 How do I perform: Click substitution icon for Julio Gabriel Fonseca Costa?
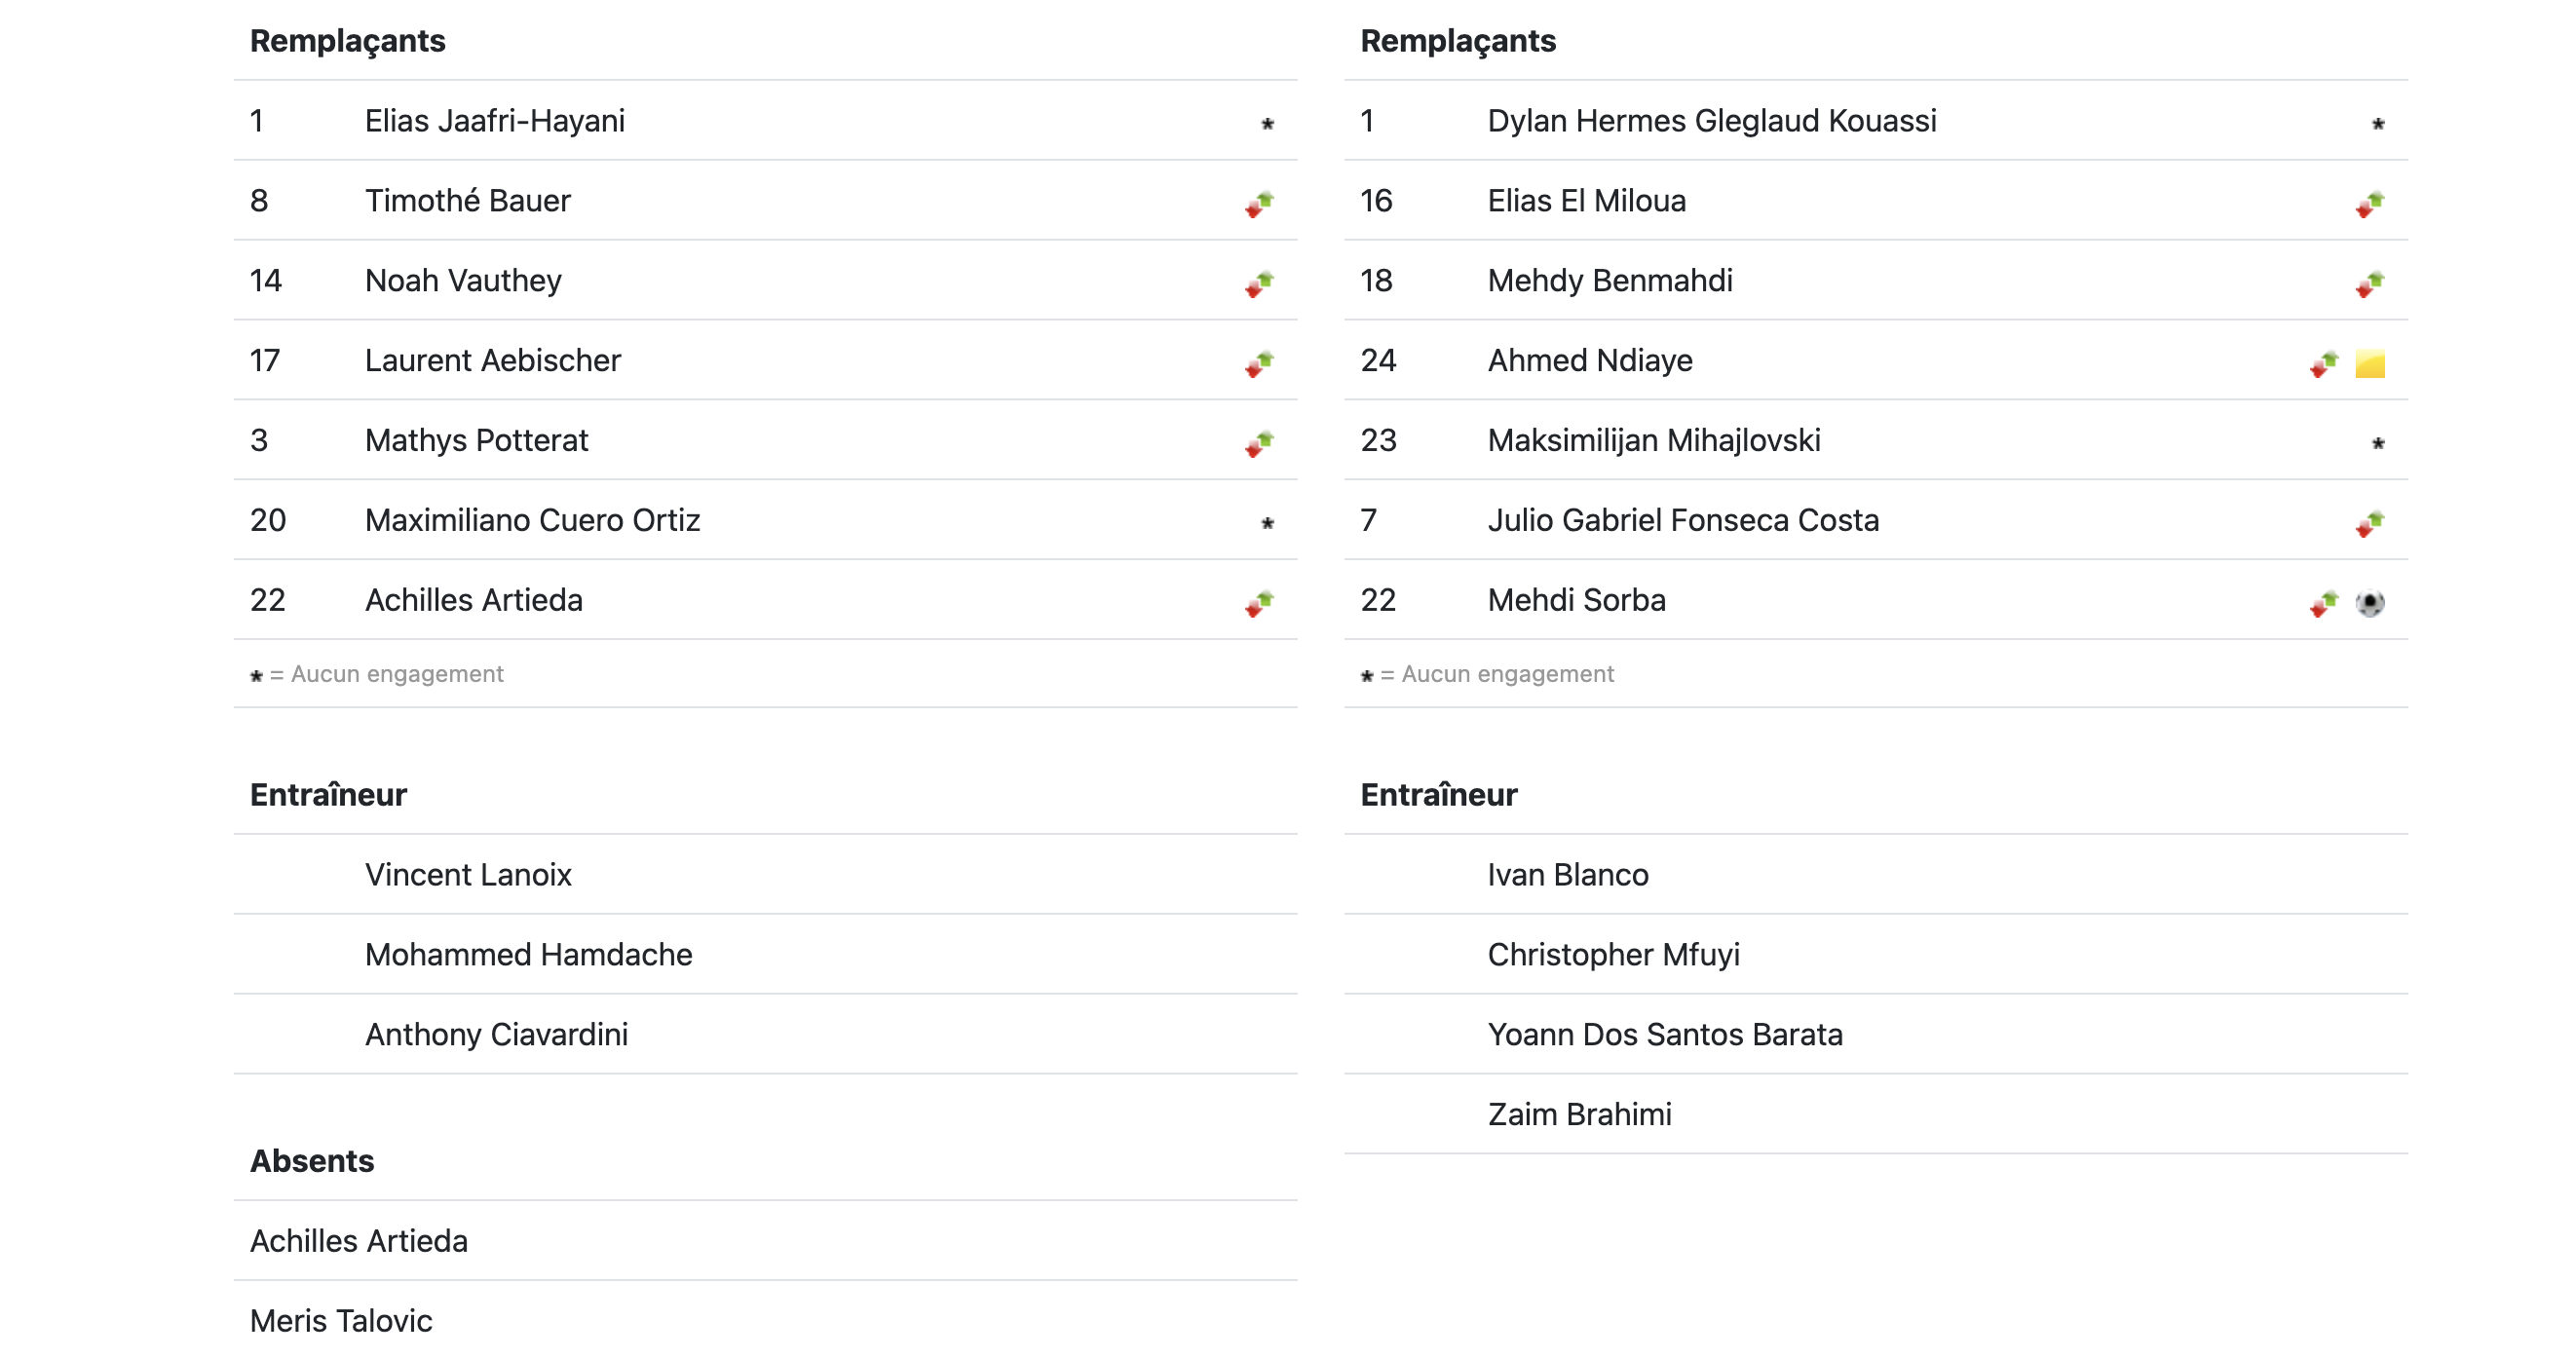point(2369,523)
